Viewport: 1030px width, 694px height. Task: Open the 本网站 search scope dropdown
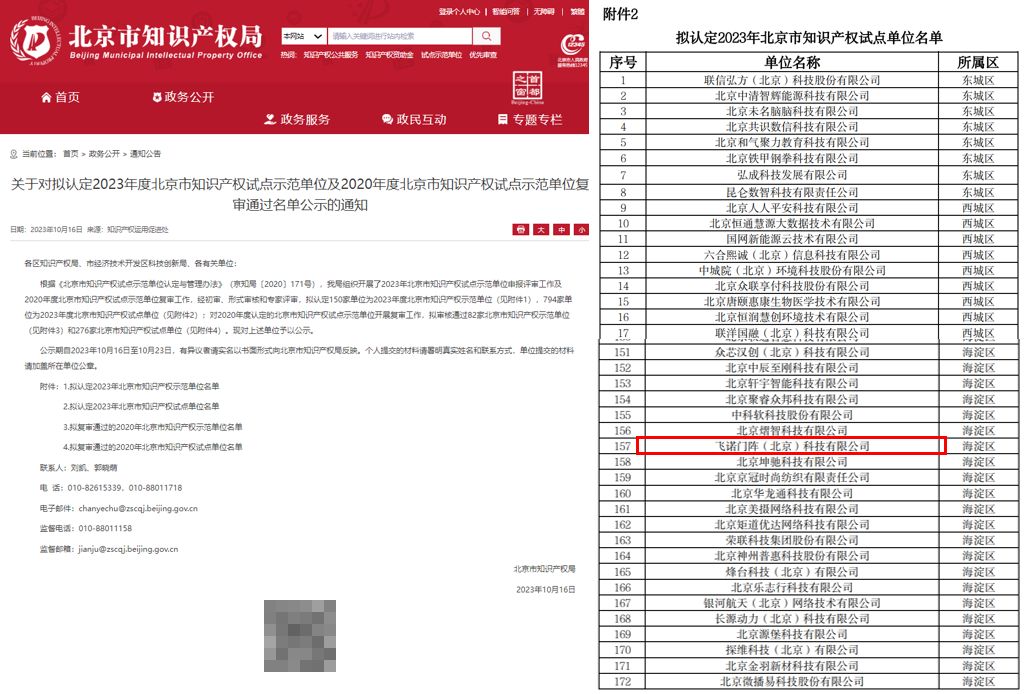click(303, 36)
